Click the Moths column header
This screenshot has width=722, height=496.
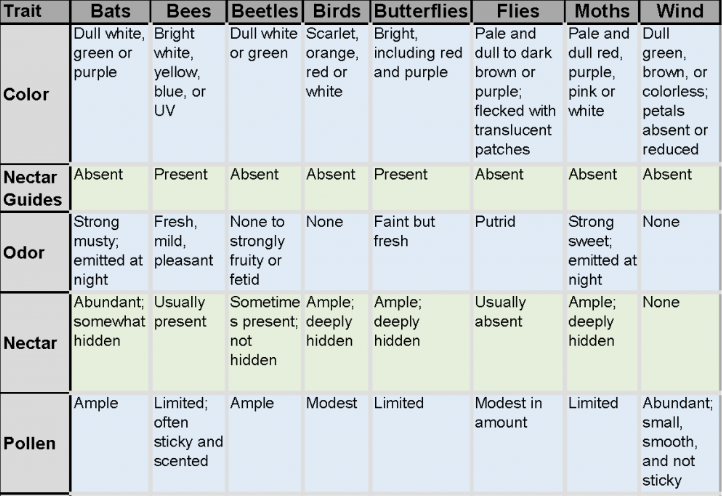(x=601, y=12)
